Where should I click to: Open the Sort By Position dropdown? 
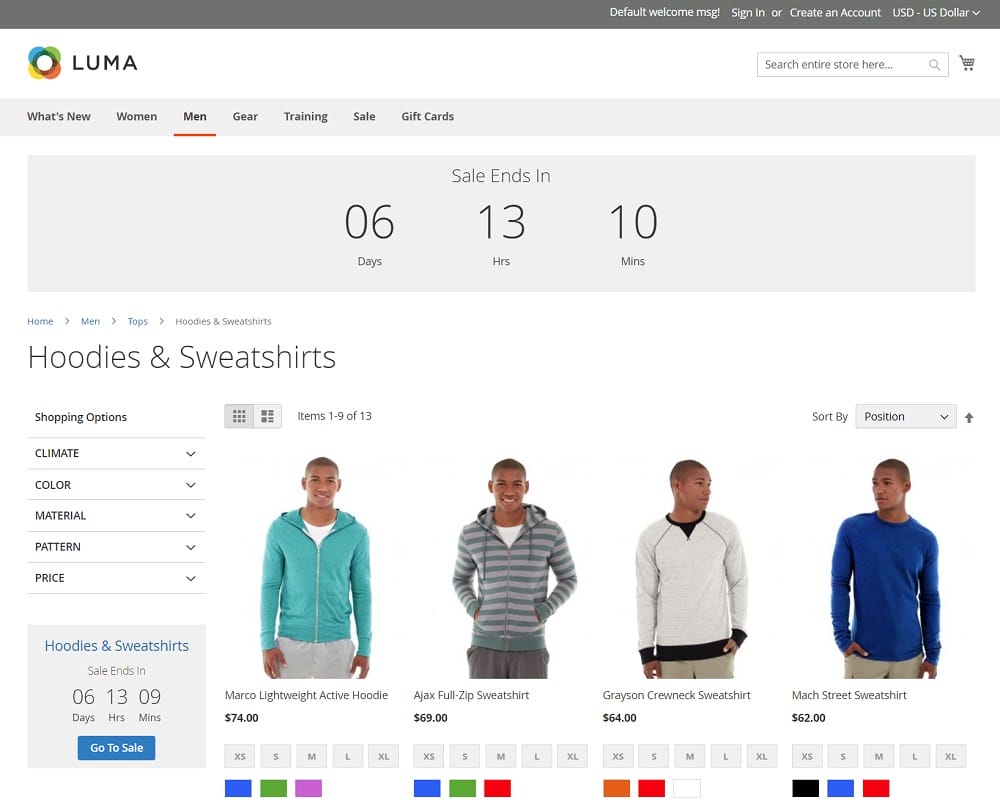coord(906,416)
